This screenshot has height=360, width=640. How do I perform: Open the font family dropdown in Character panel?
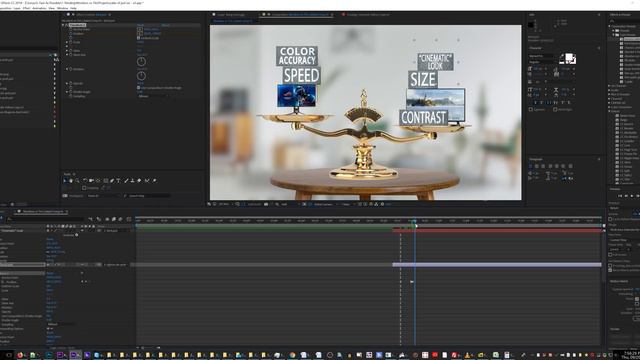coord(542,56)
